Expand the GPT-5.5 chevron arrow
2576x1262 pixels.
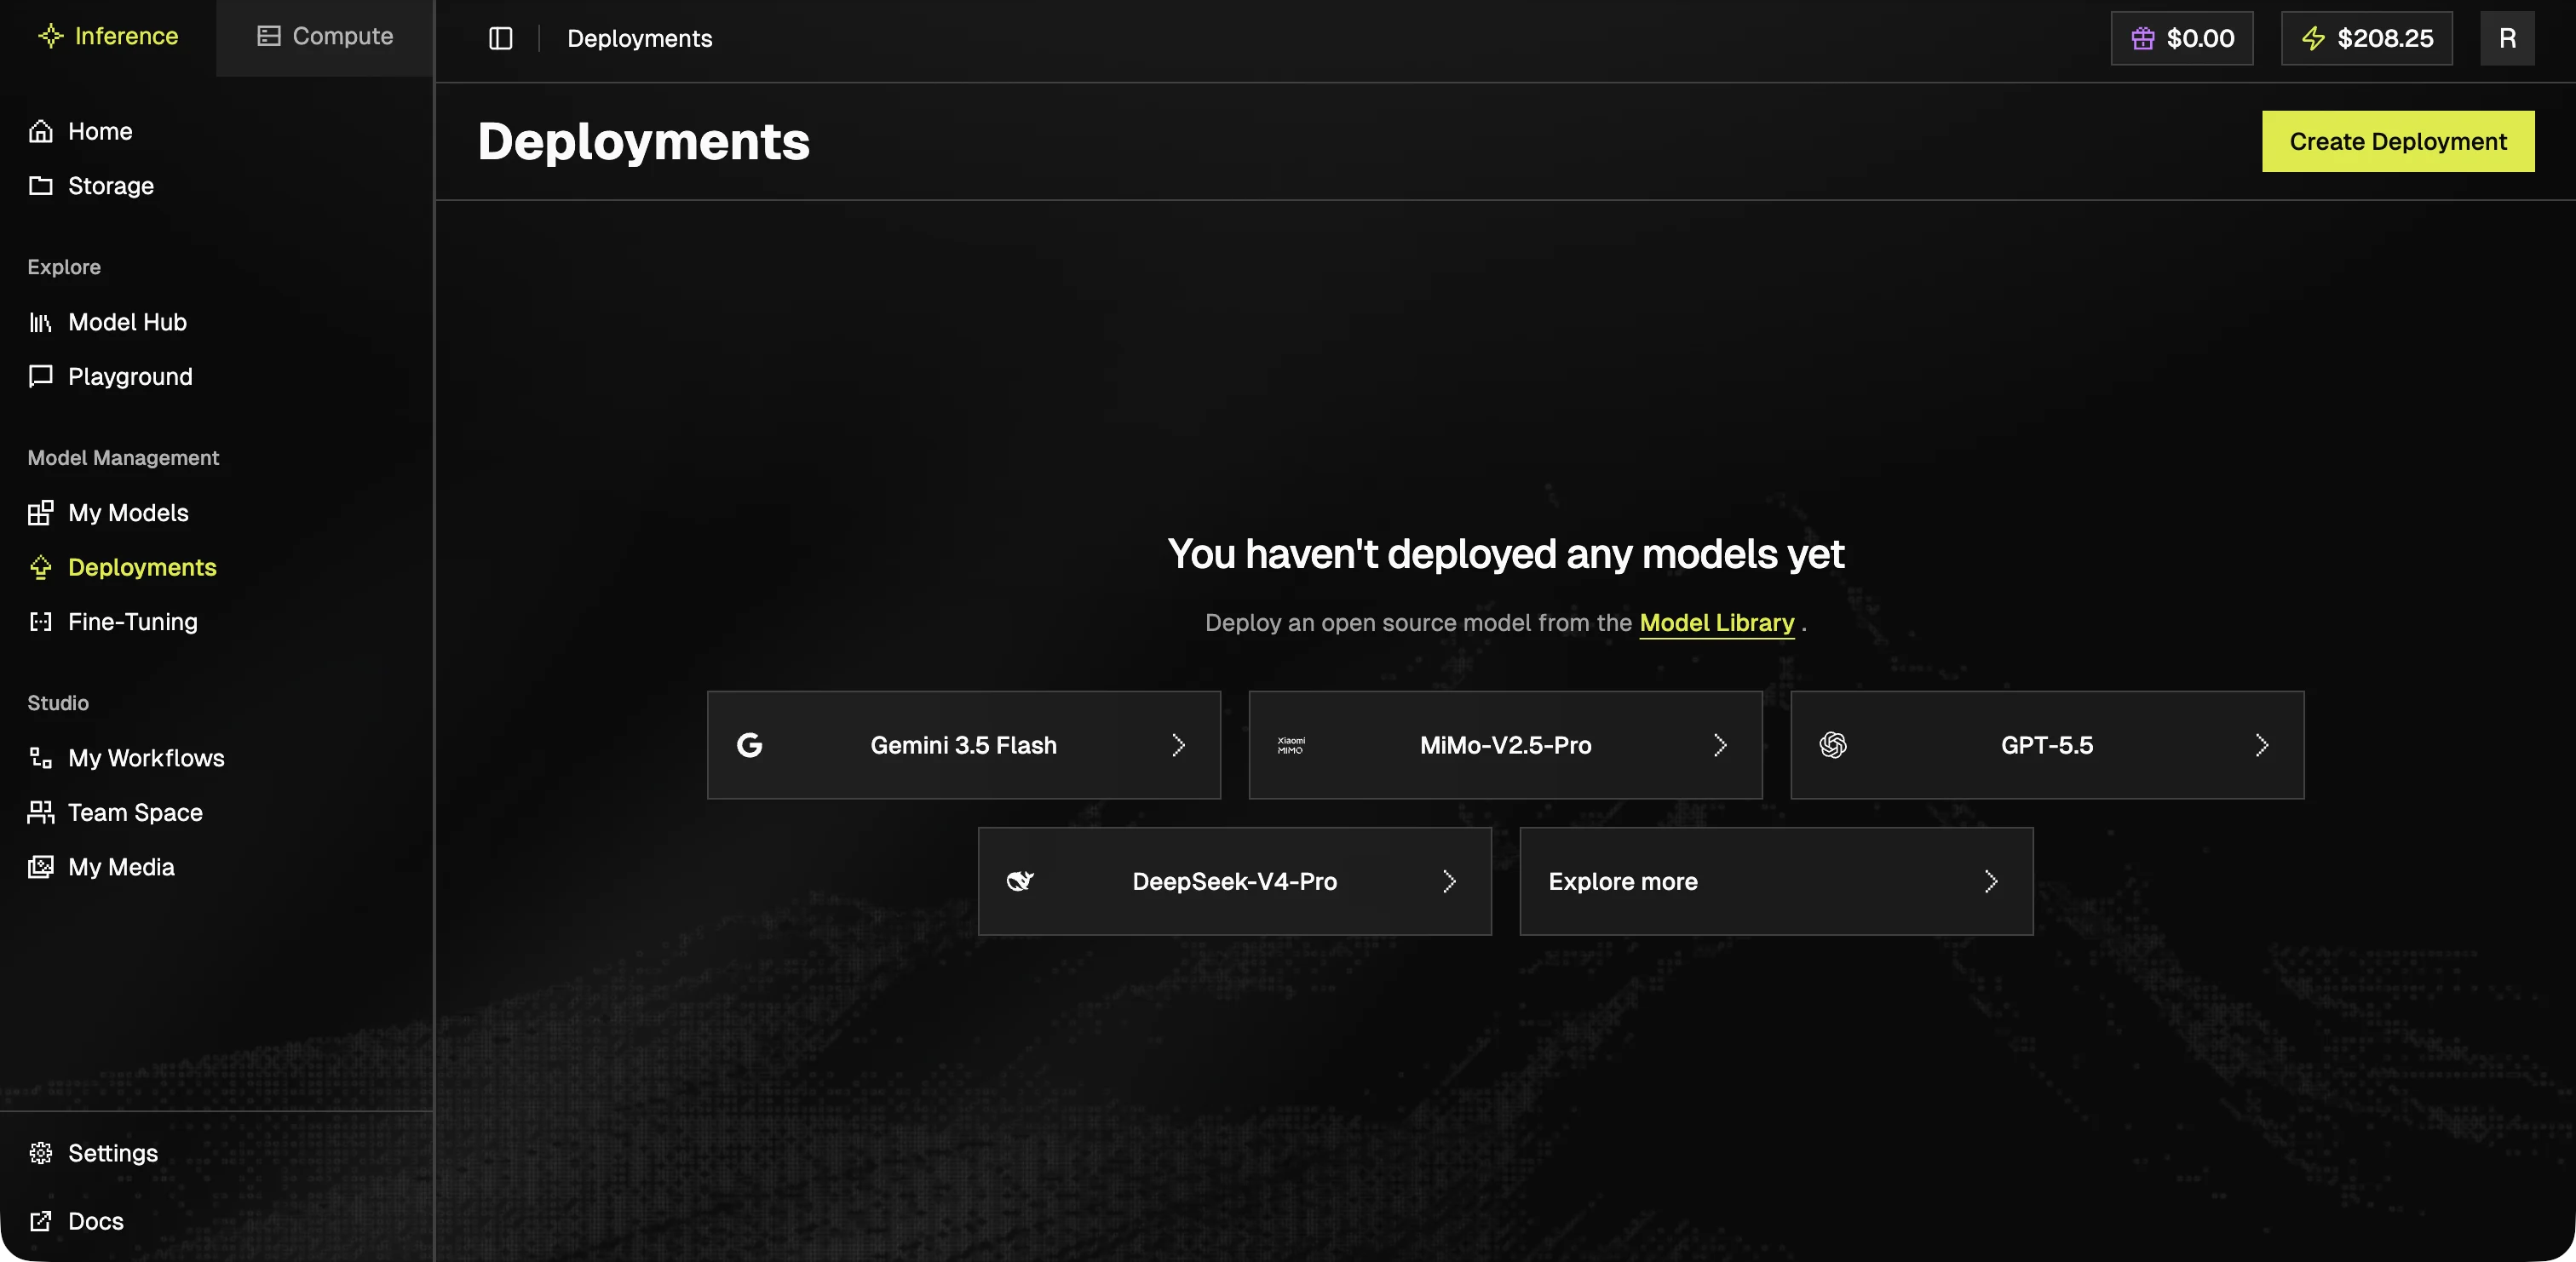(x=2262, y=745)
